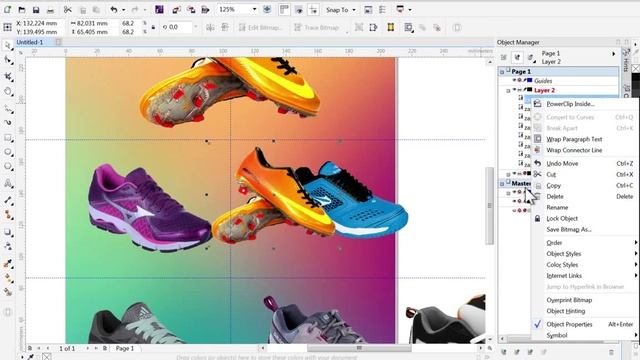640x360 pixels.
Task: Toggle Show Object Properties in Object Manager
Action: pyautogui.click(x=504, y=58)
